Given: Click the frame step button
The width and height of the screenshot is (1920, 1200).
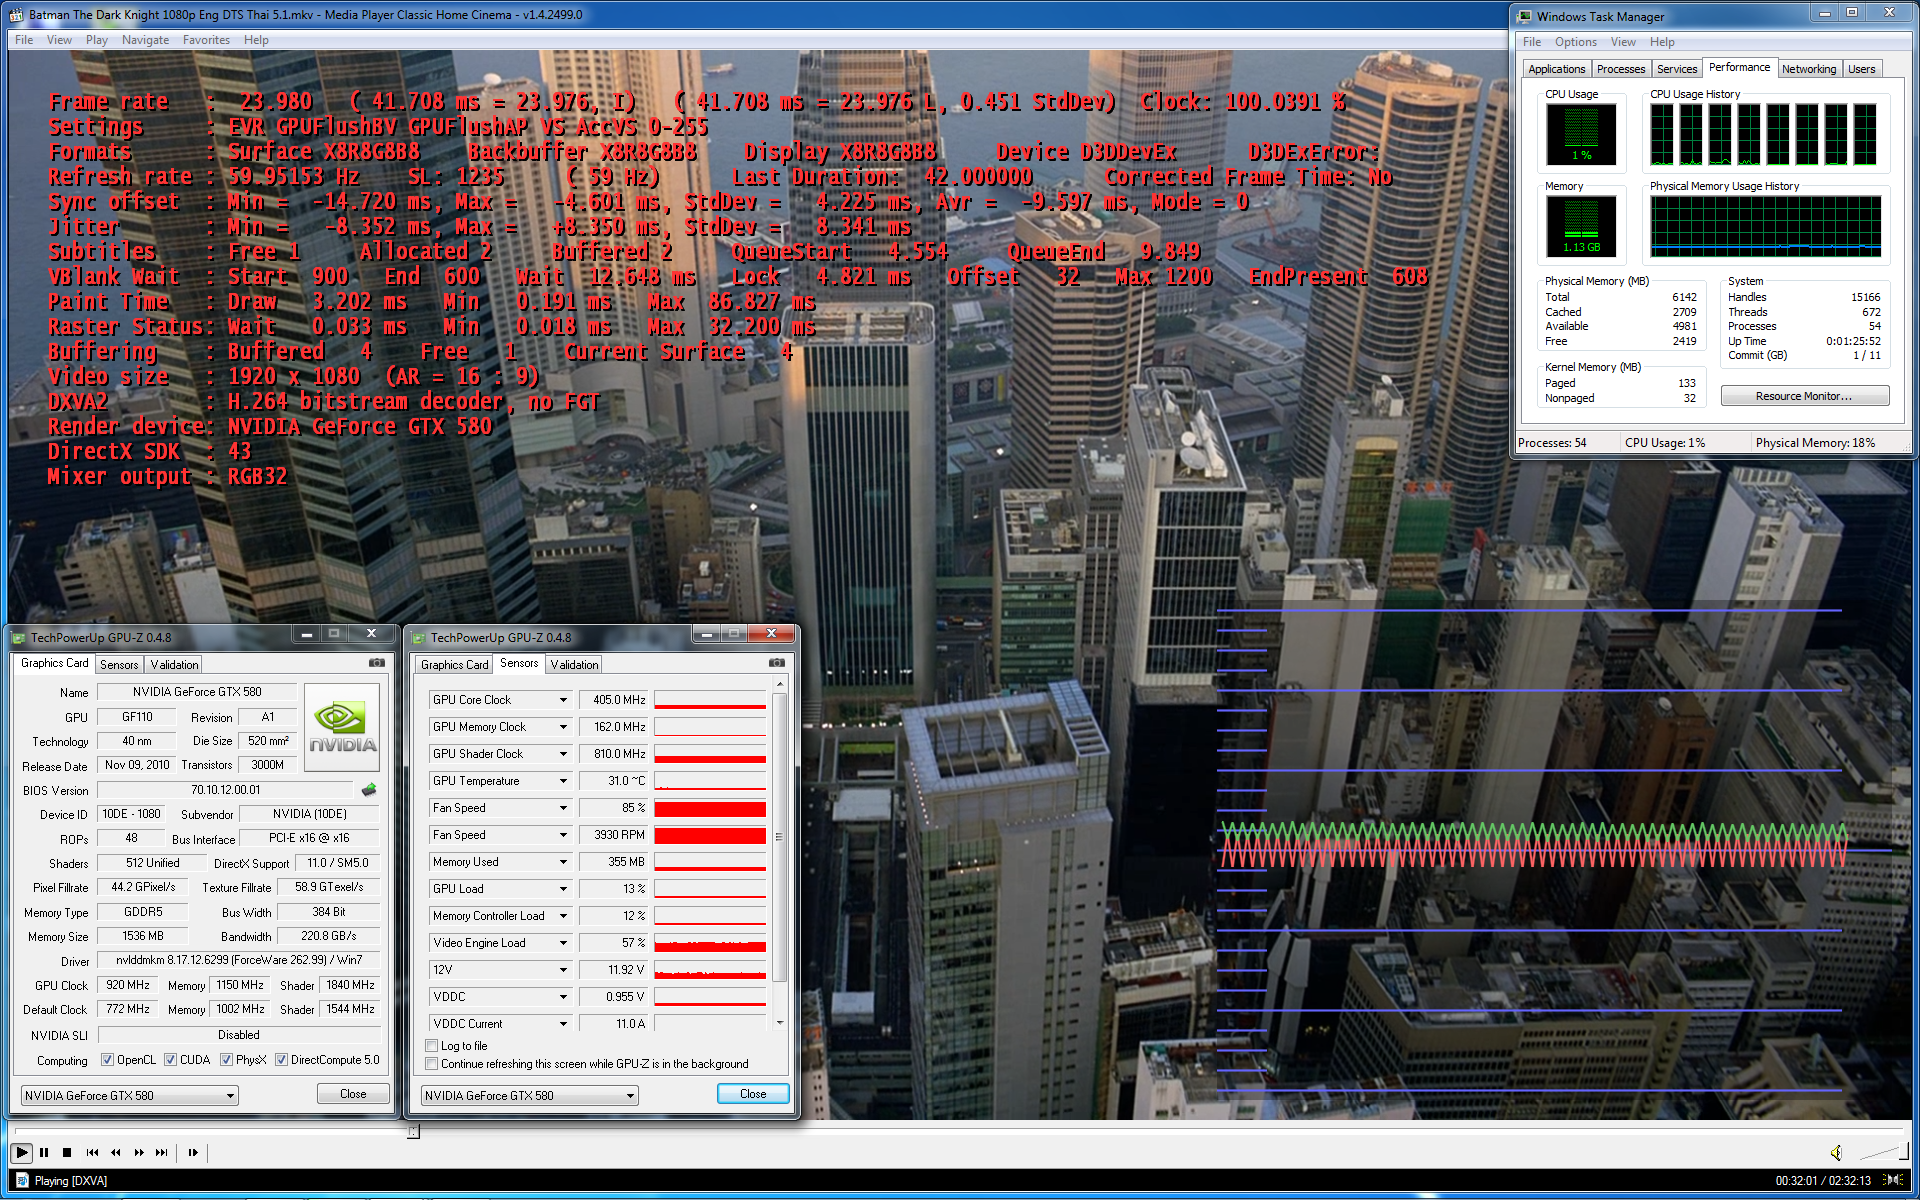Looking at the screenshot, I should [193, 1153].
